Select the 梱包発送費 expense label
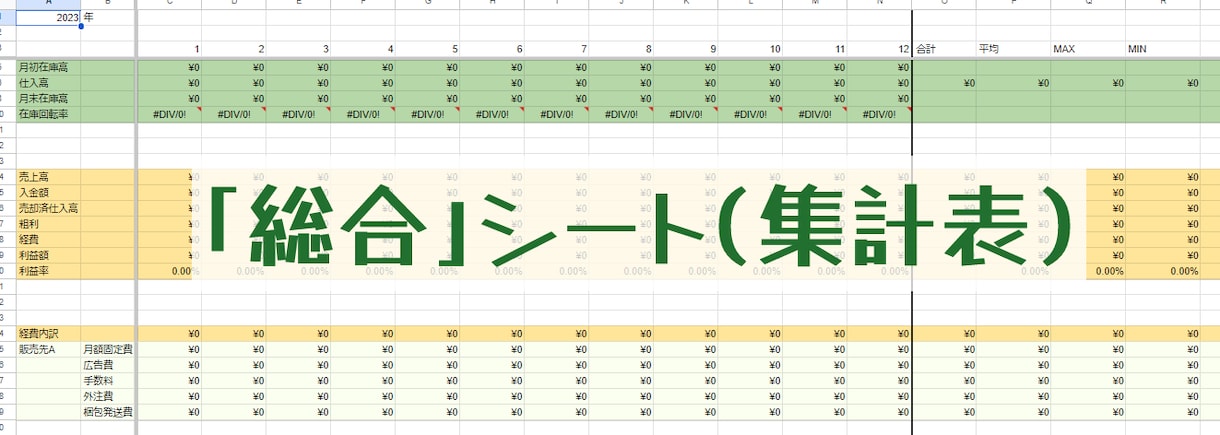This screenshot has height=435, width=1220. [108, 412]
